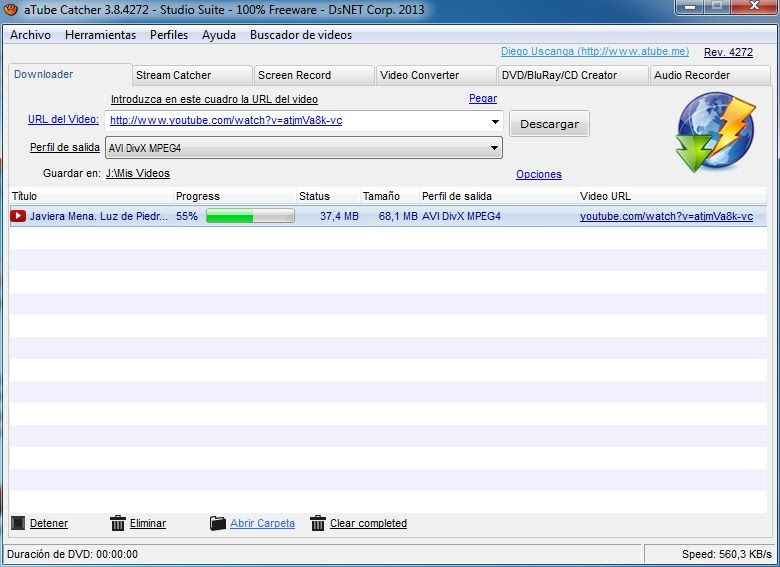Screen dimensions: 780x567
Task: Click the Guardar en: label
Action: pyautogui.click(x=72, y=173)
